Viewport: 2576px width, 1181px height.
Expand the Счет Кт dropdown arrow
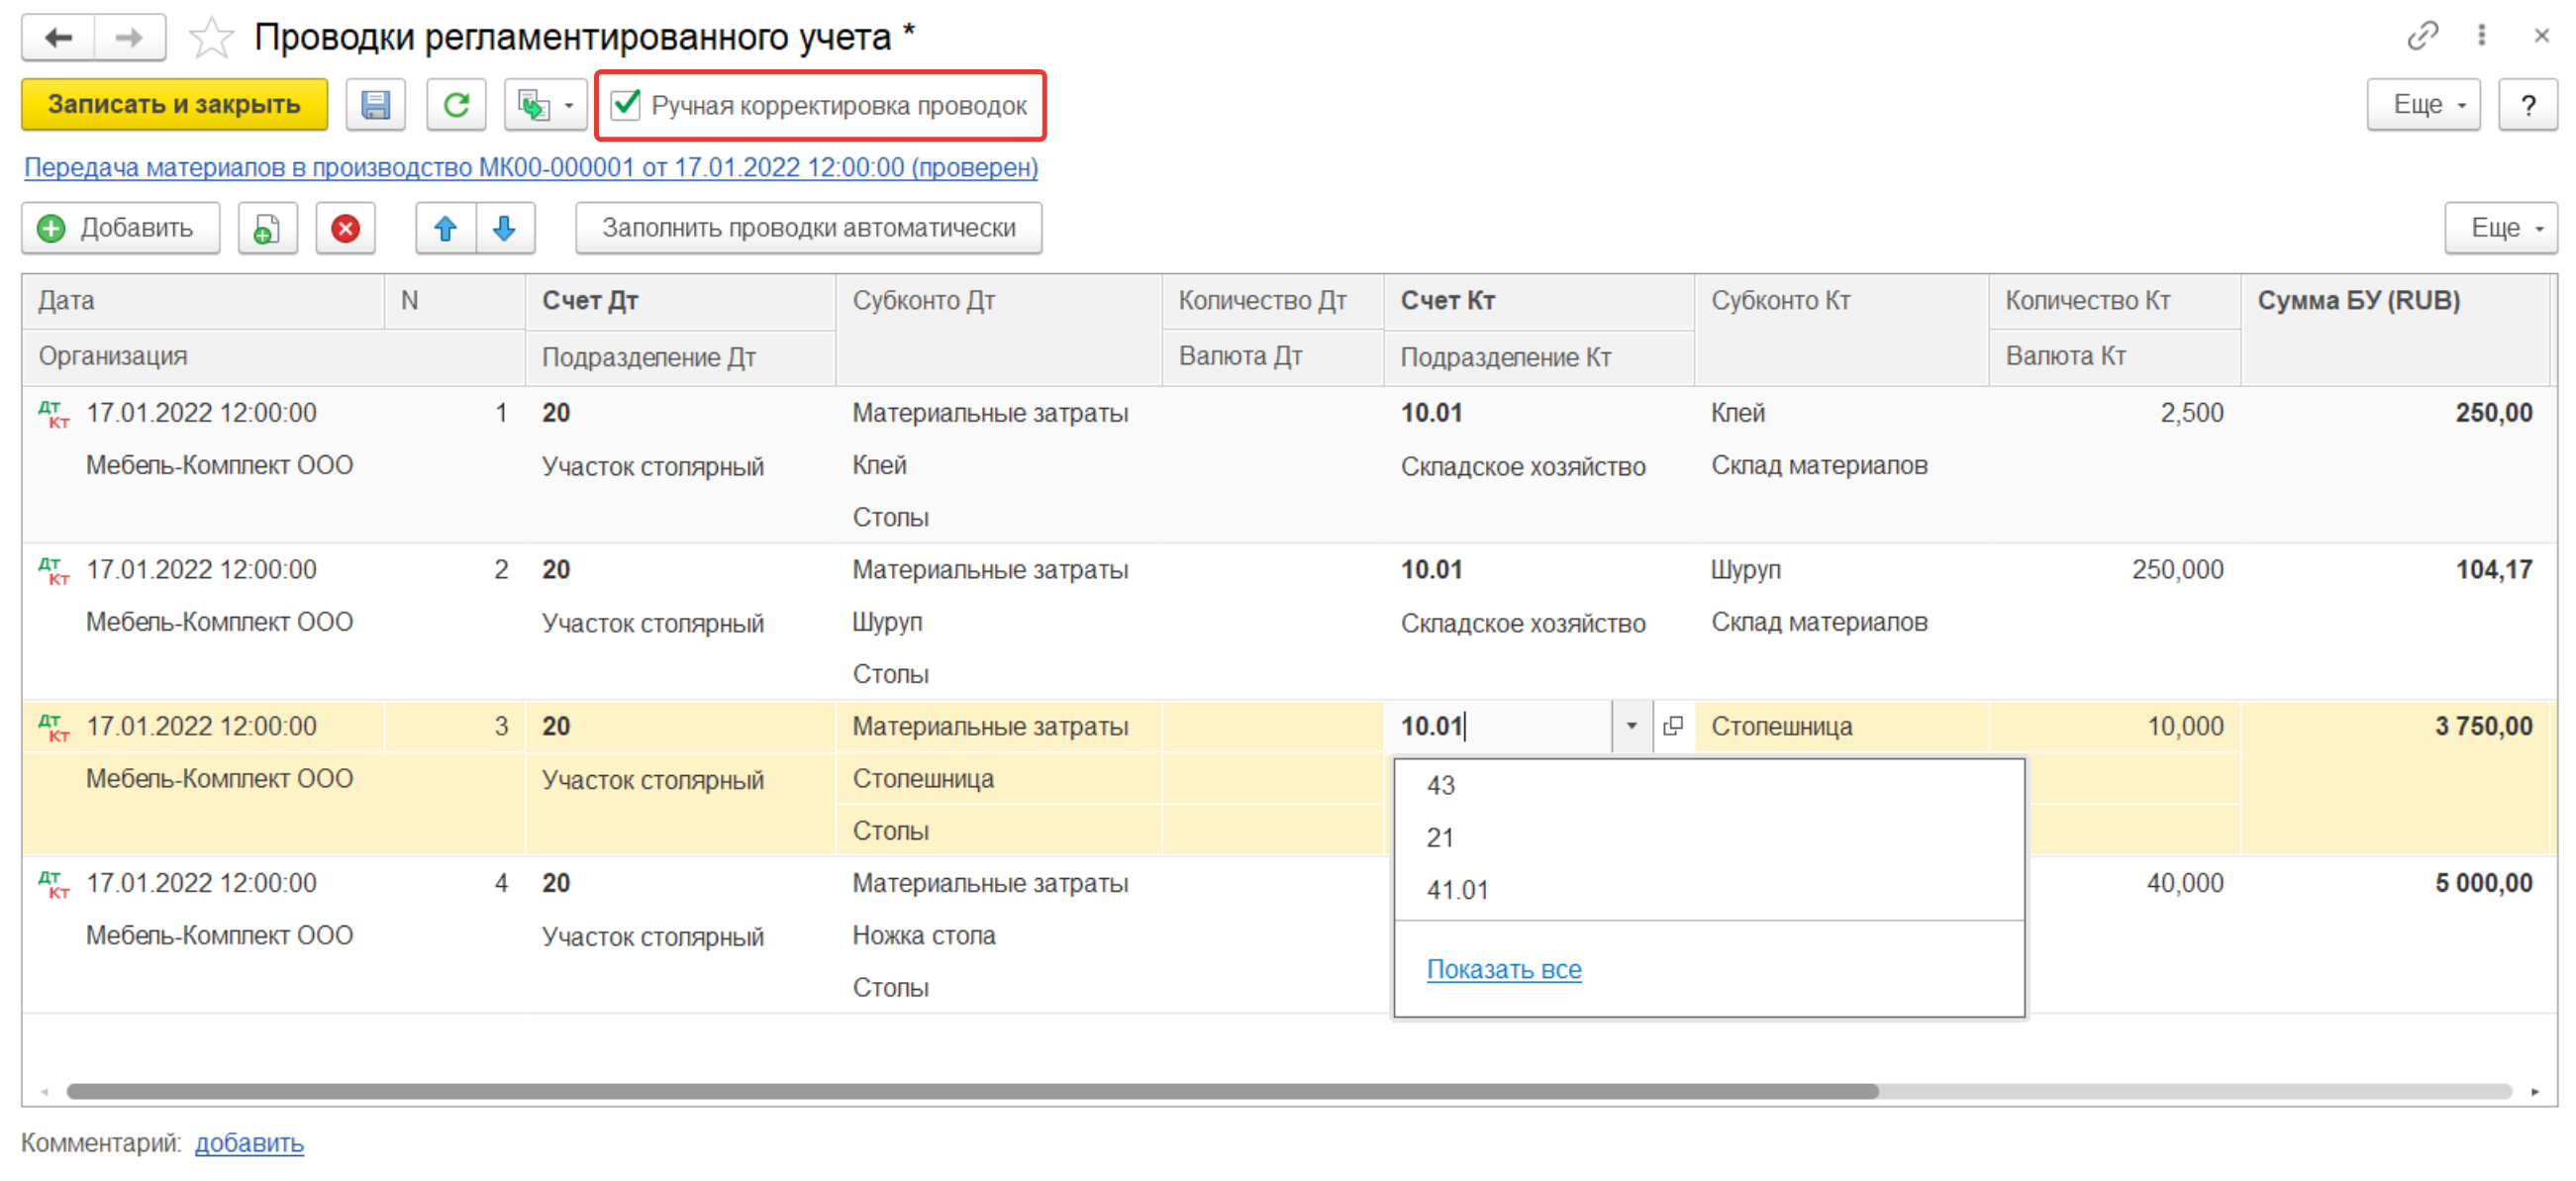[1631, 727]
